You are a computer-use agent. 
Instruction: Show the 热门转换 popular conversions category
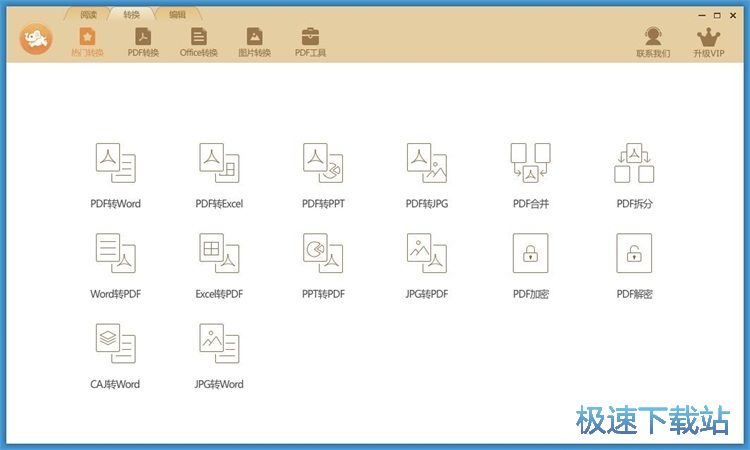pos(87,42)
